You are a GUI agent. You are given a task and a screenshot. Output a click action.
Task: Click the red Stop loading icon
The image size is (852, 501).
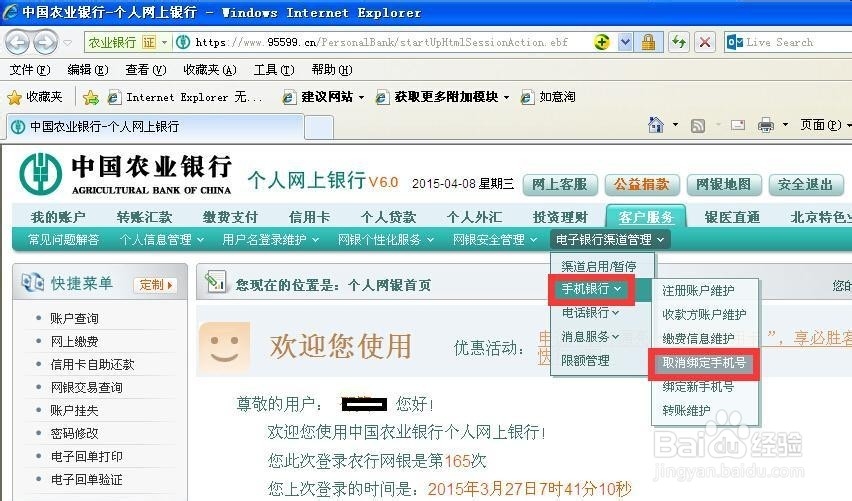(705, 42)
